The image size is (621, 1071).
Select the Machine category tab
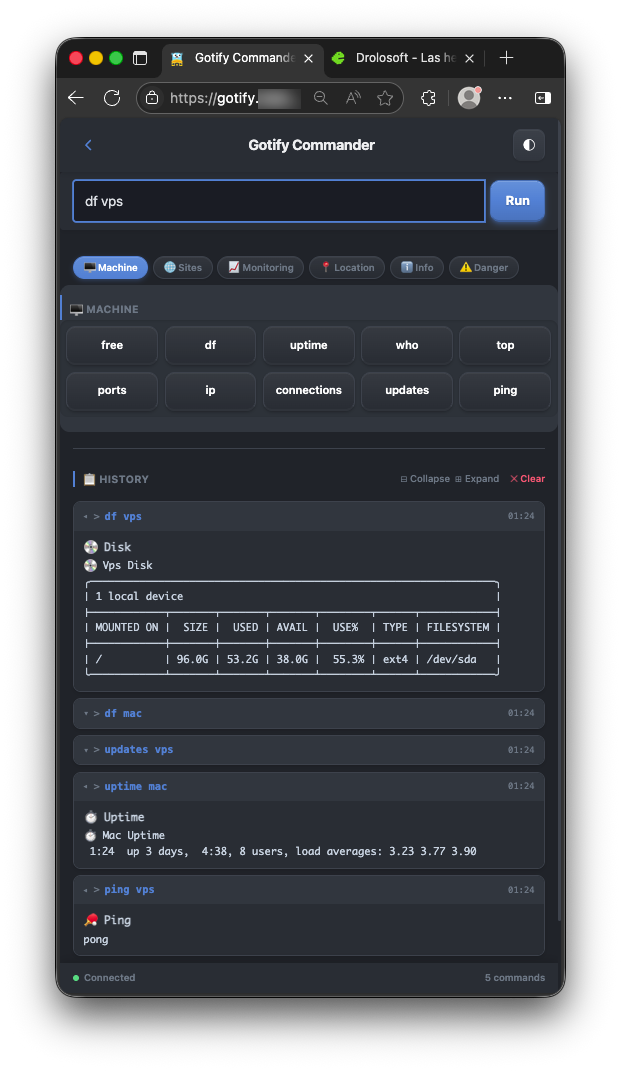pos(110,267)
